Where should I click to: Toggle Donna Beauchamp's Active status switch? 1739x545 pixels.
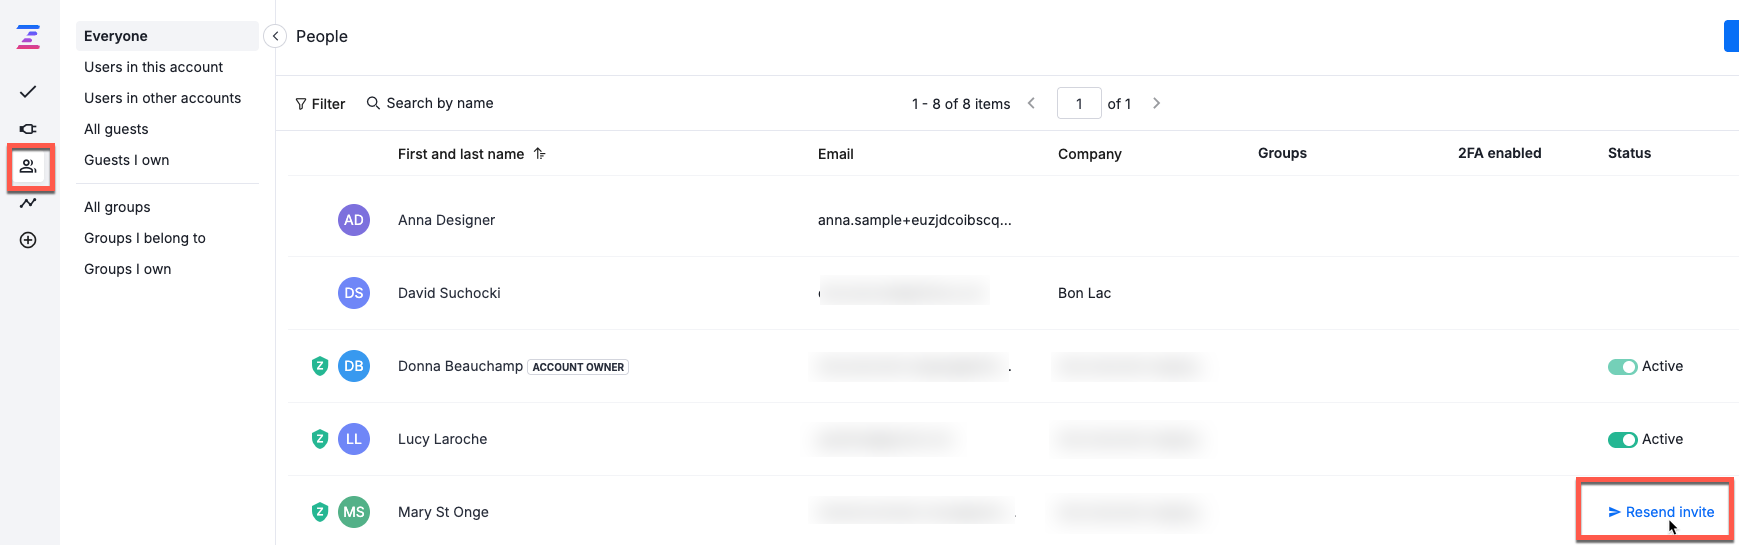coord(1622,367)
